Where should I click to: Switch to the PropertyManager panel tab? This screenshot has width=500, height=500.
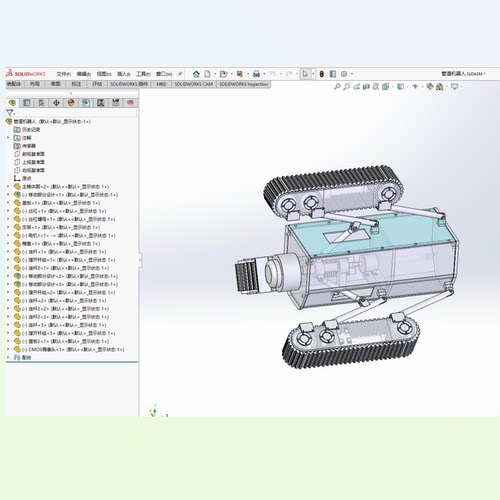(27, 103)
